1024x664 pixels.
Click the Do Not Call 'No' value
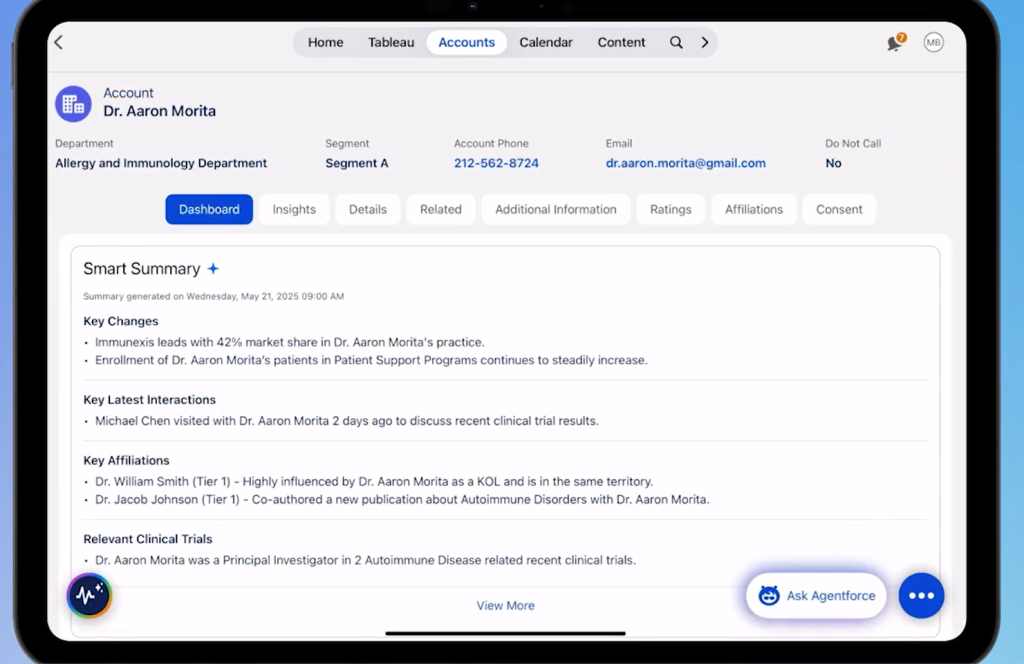[833, 163]
